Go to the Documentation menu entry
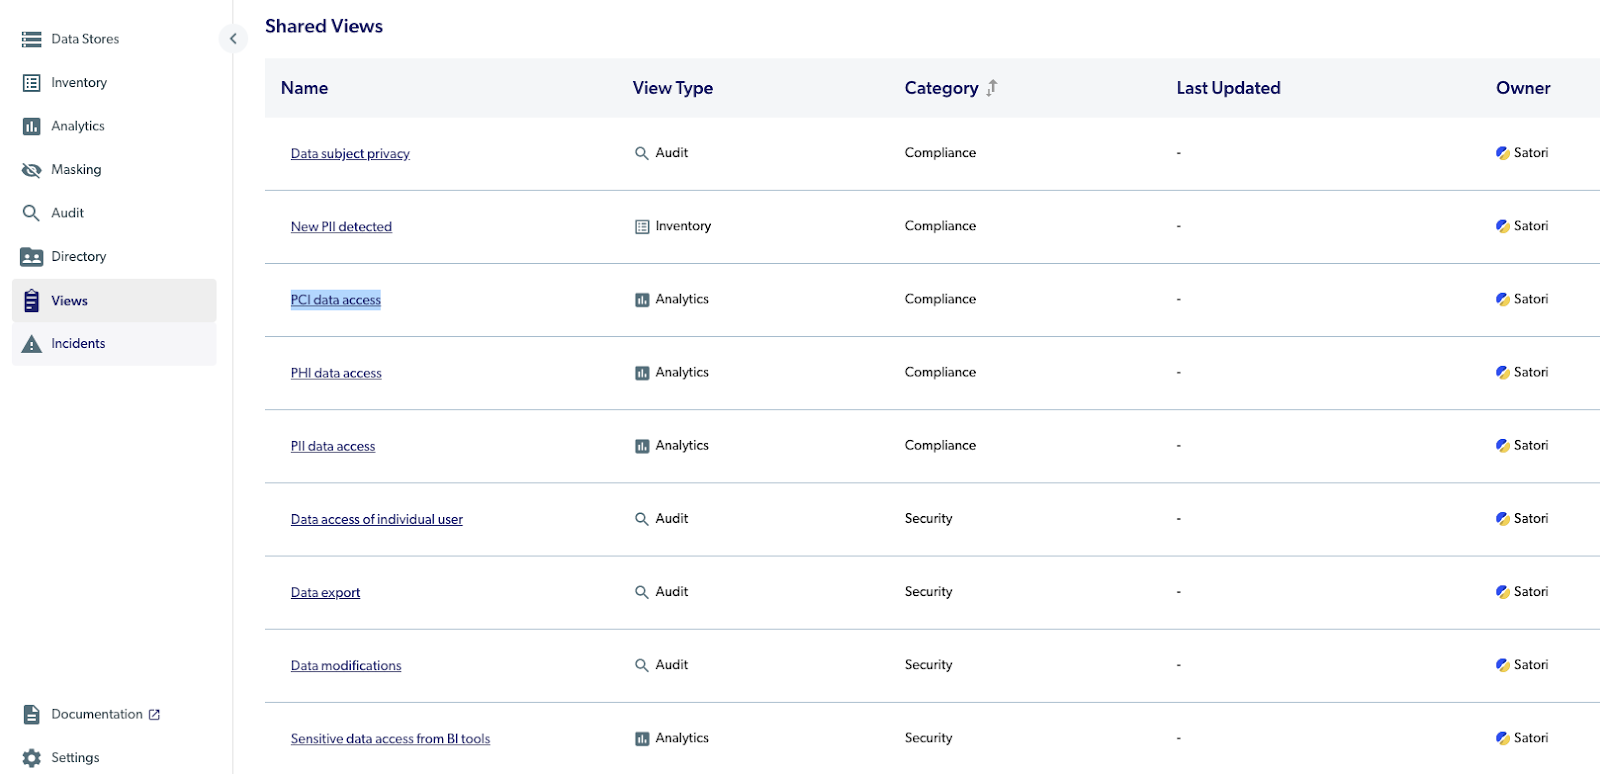Viewport: 1600px width, 774px height. coord(97,715)
